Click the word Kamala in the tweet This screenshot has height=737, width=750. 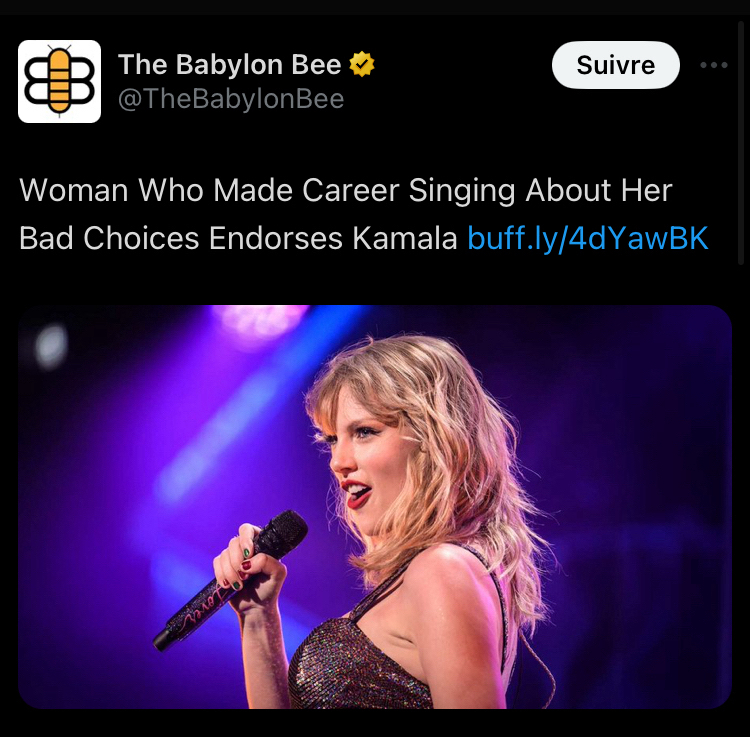pos(405,238)
